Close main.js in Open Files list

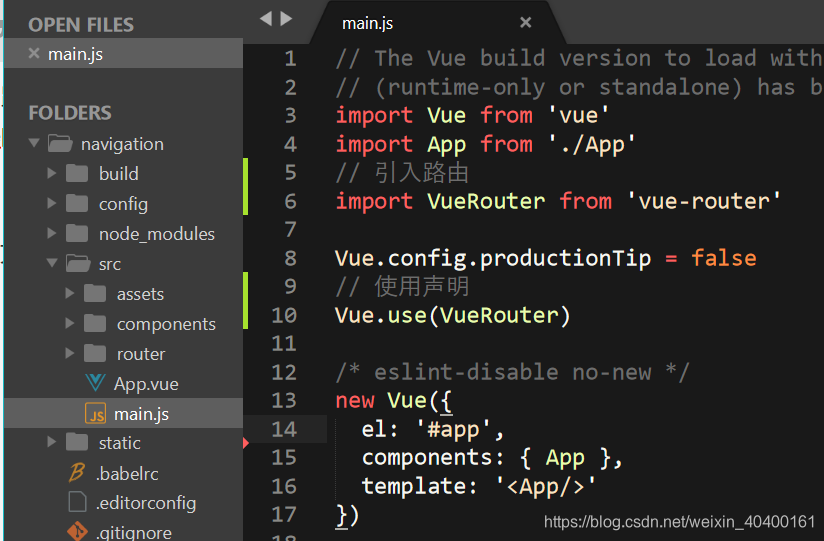coord(34,53)
